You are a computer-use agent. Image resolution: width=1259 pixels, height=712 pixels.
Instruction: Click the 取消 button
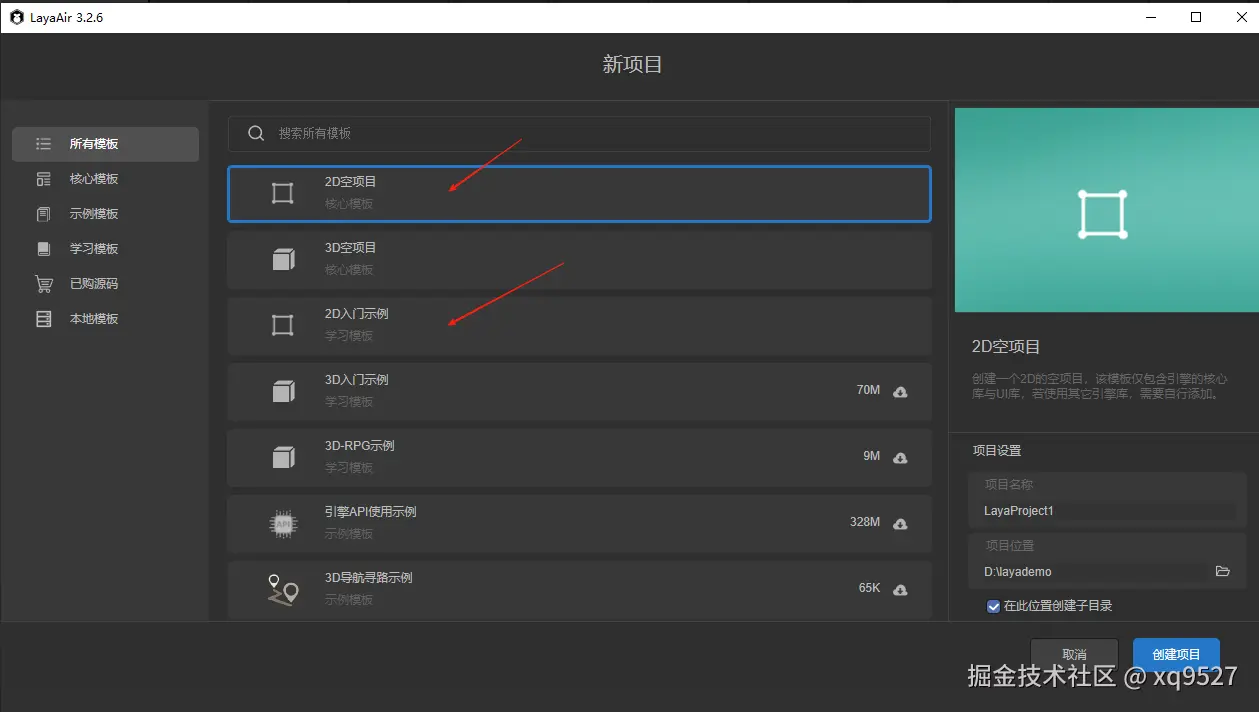coord(1074,654)
